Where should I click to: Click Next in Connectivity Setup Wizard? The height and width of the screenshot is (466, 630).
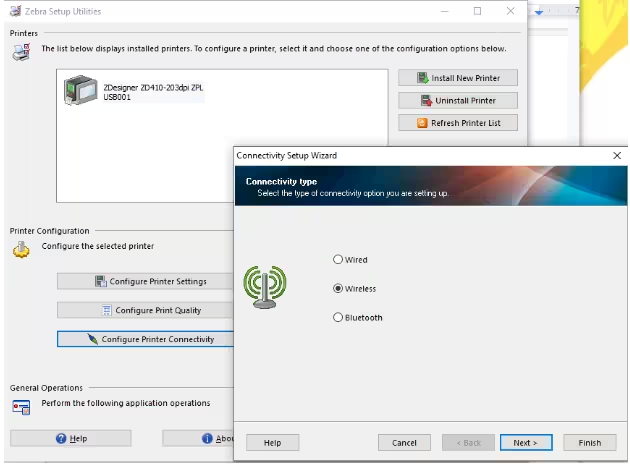point(525,442)
